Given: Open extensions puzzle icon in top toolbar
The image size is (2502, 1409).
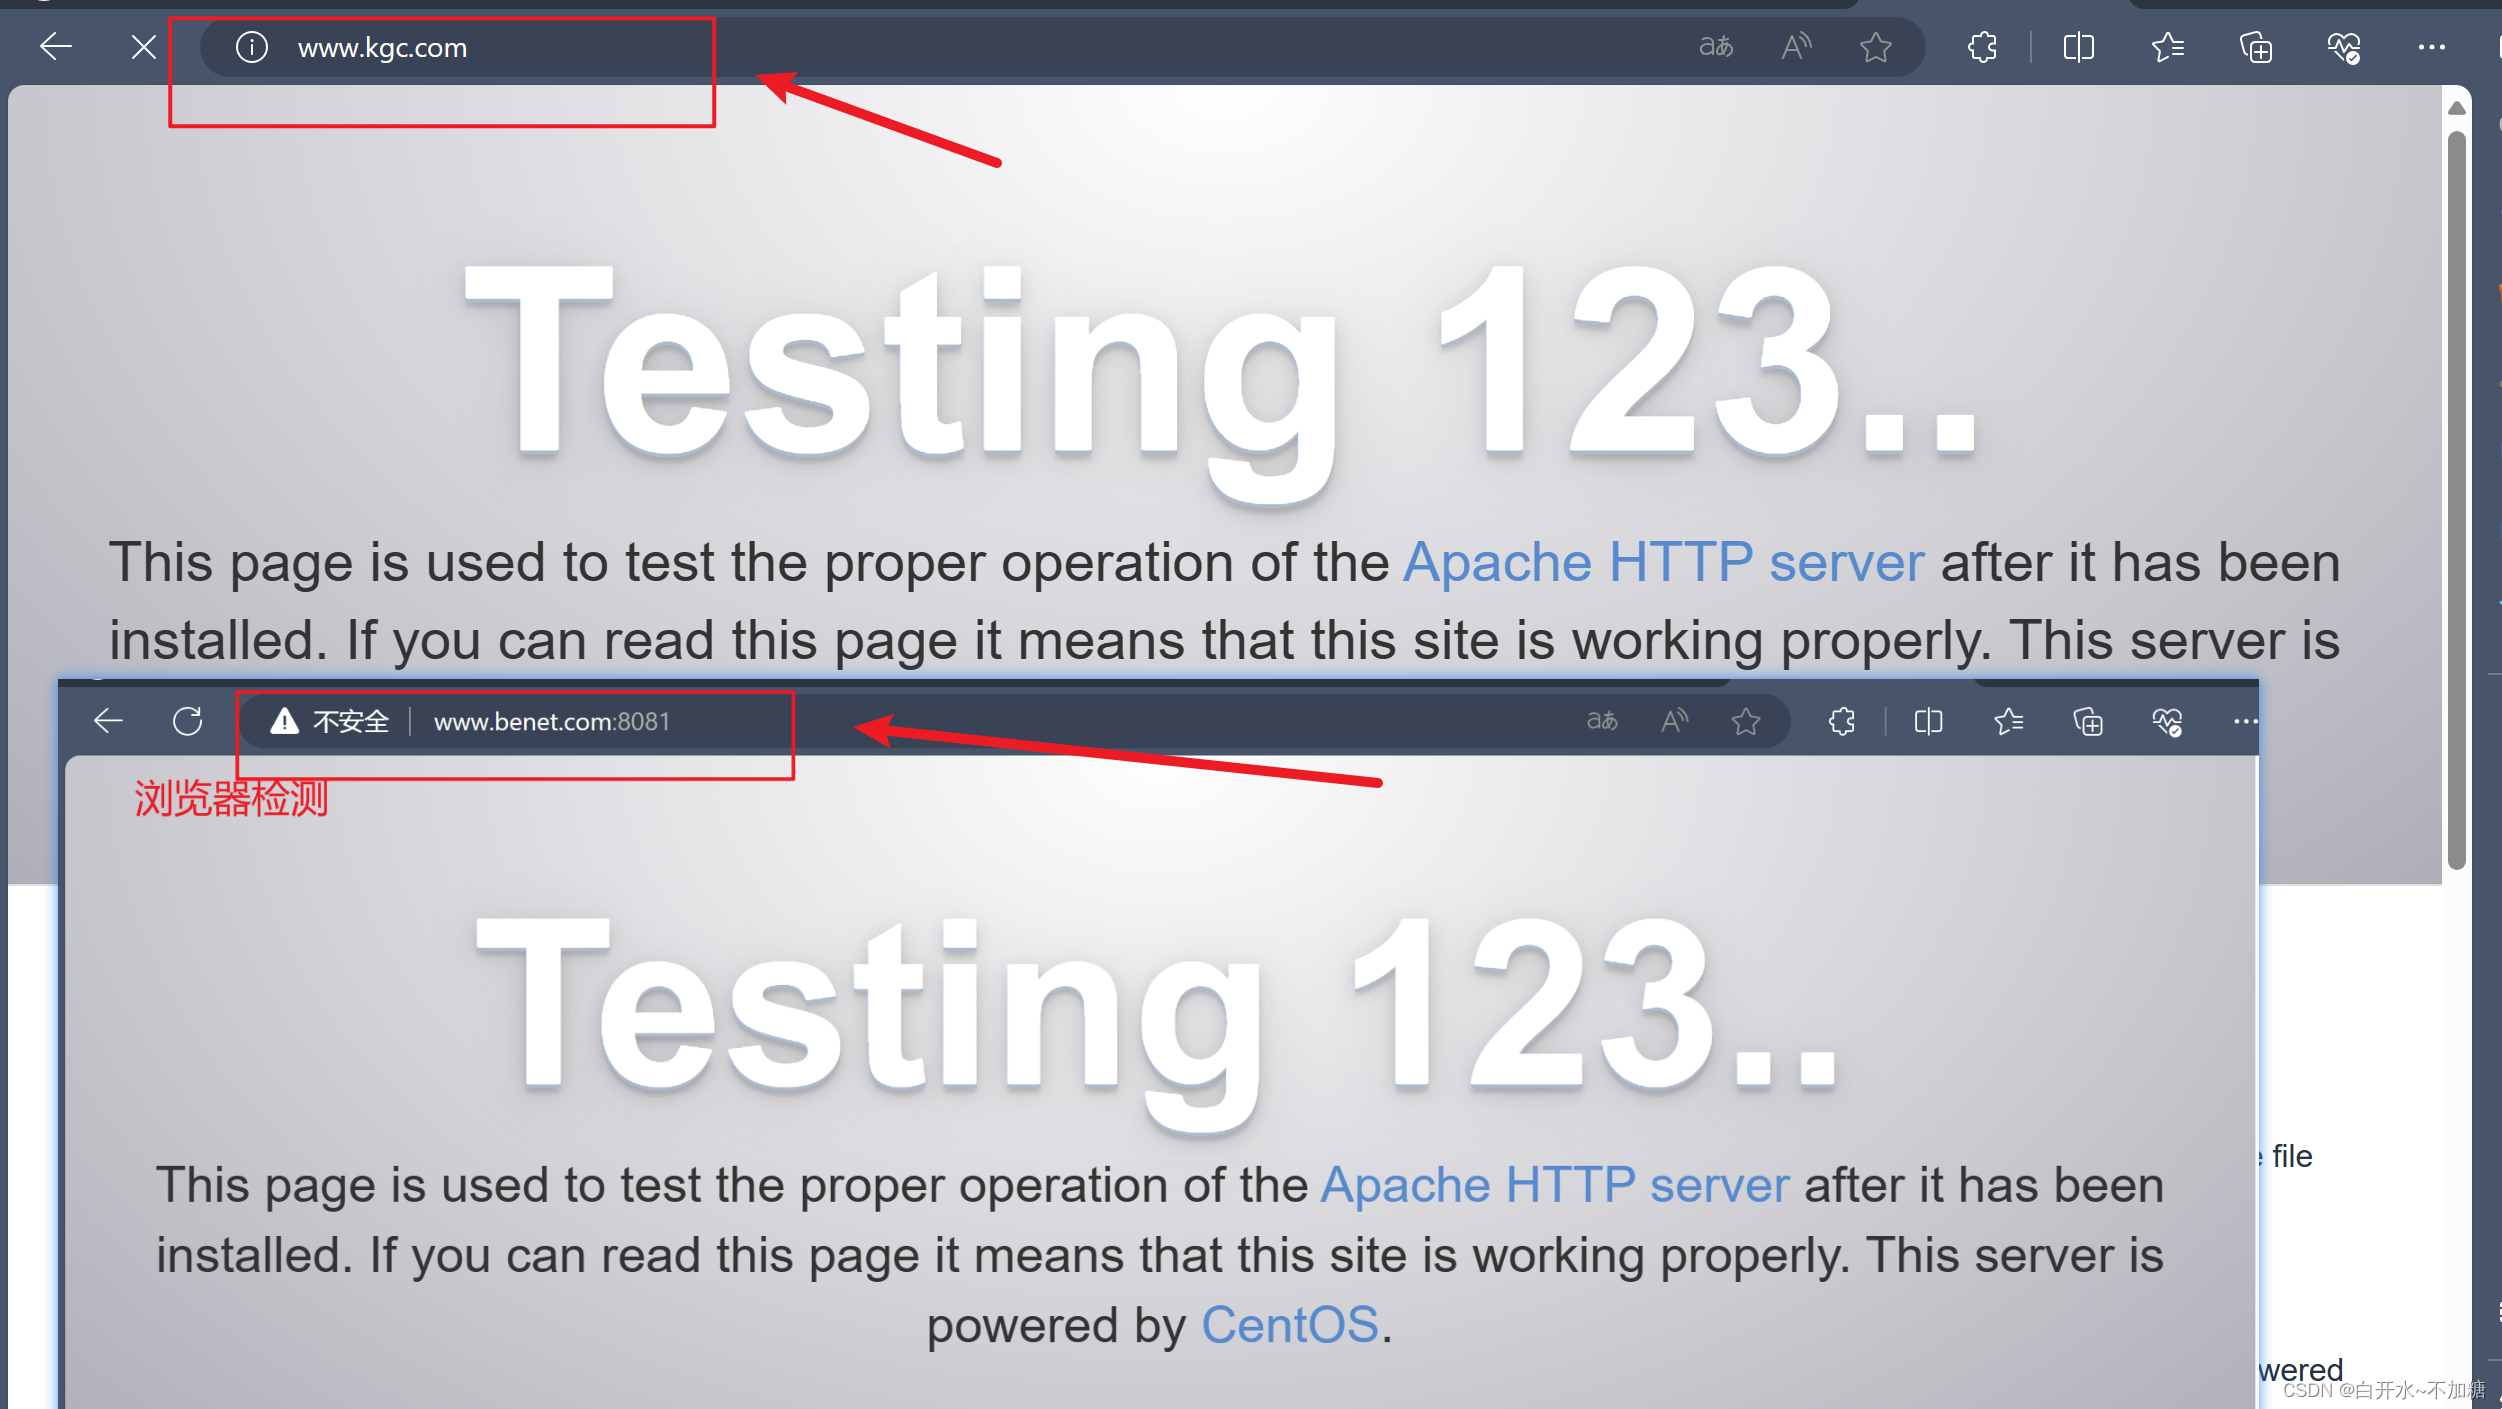Looking at the screenshot, I should point(1982,47).
